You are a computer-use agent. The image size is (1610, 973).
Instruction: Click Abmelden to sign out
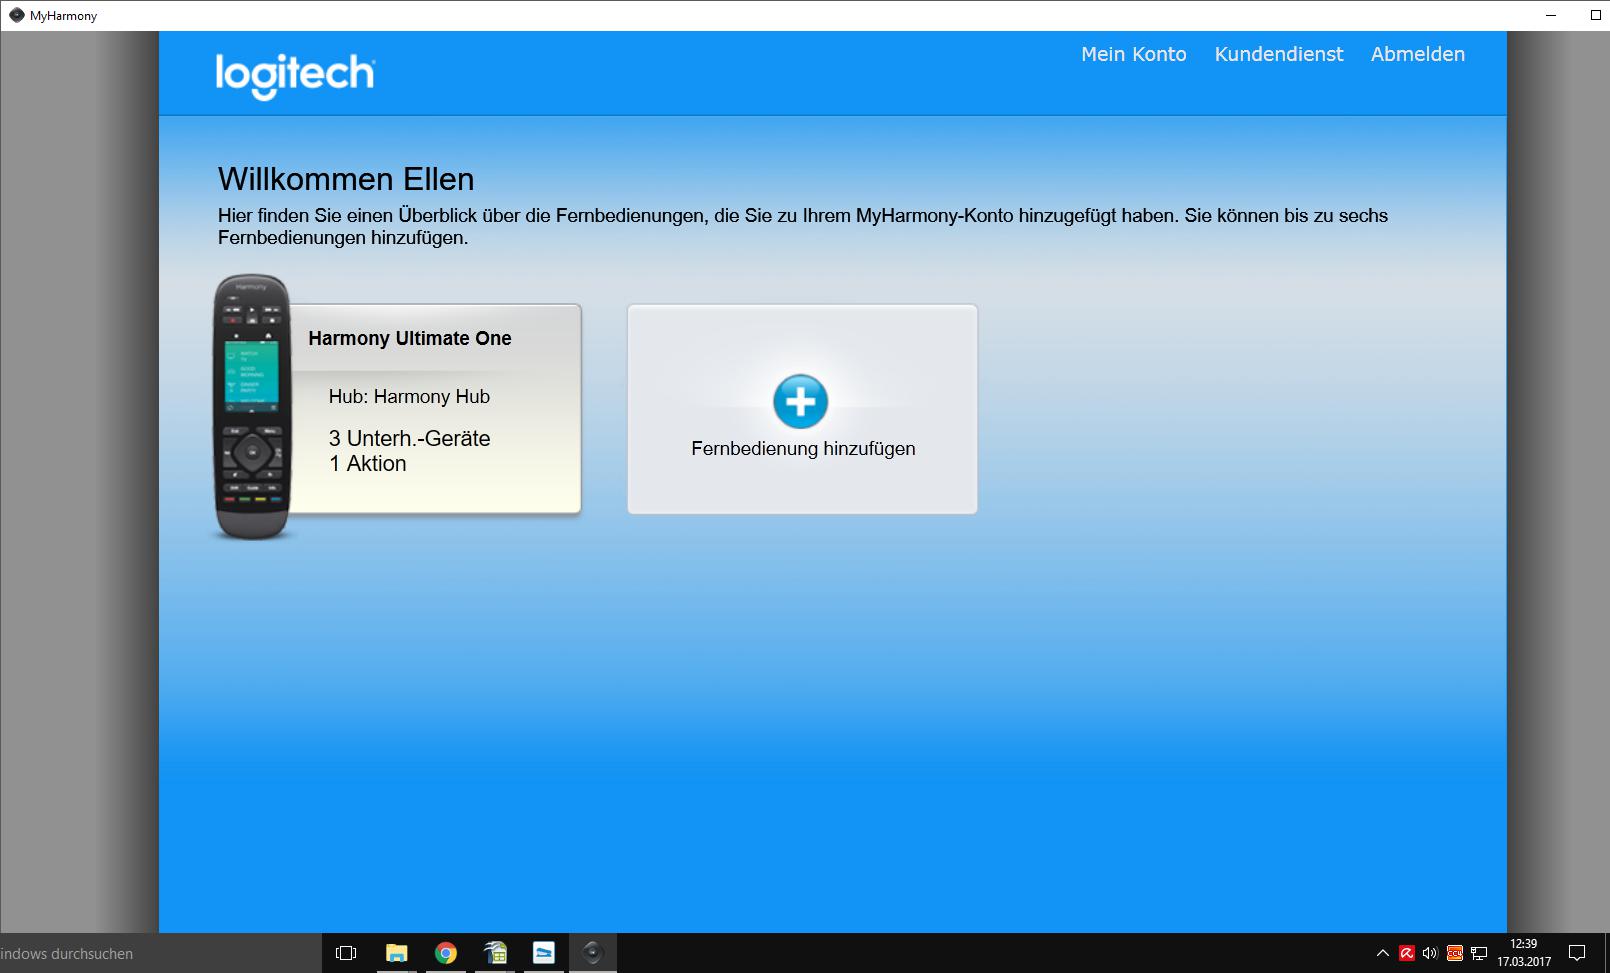1417,55
